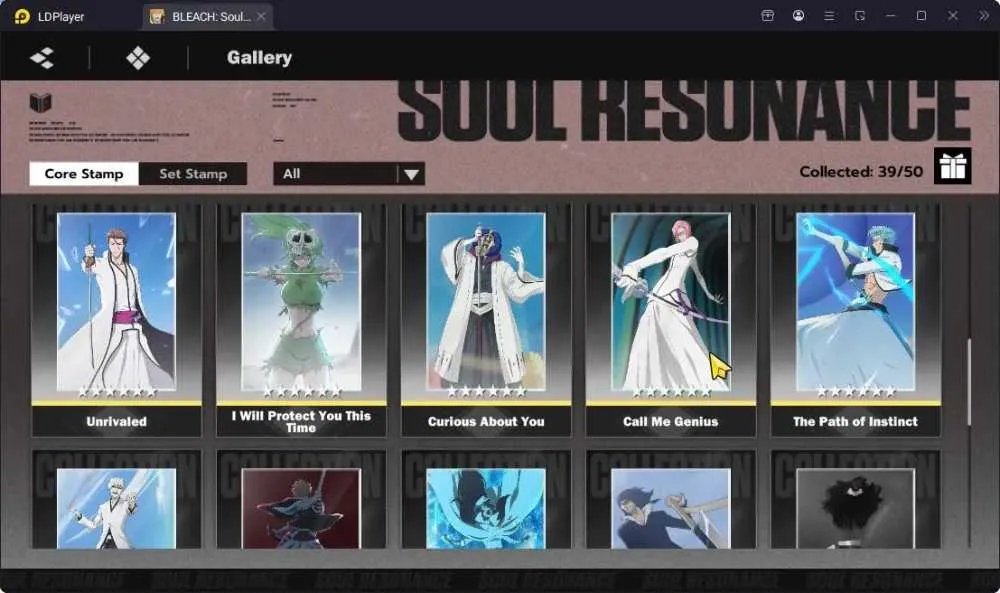This screenshot has width=1000, height=593.
Task: Click the game back arrows icon
Action: tap(42, 58)
